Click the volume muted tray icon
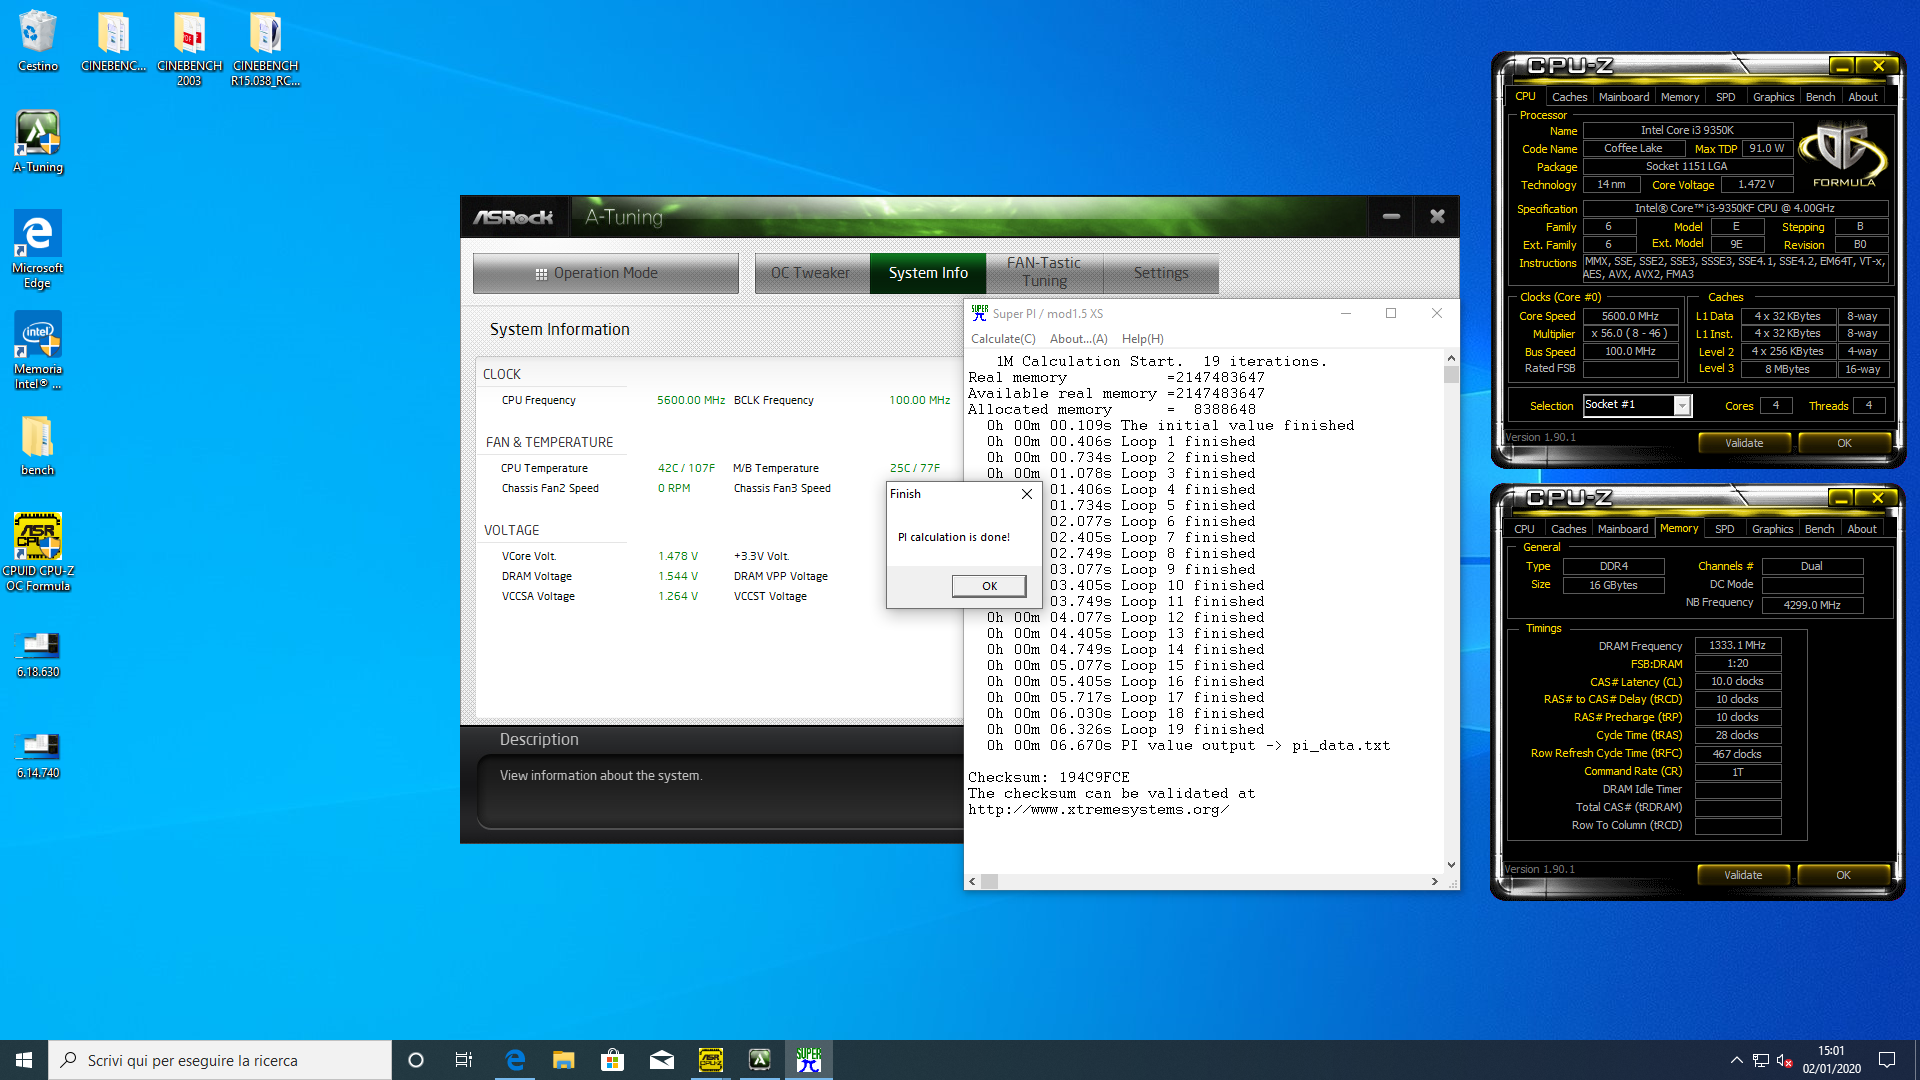Screen dimensions: 1920x1080 pyautogui.click(x=1785, y=1060)
